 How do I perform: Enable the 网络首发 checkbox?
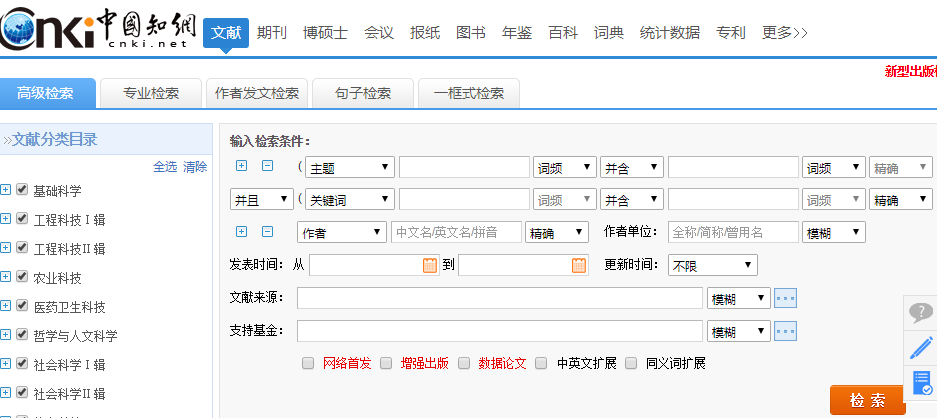[308, 363]
